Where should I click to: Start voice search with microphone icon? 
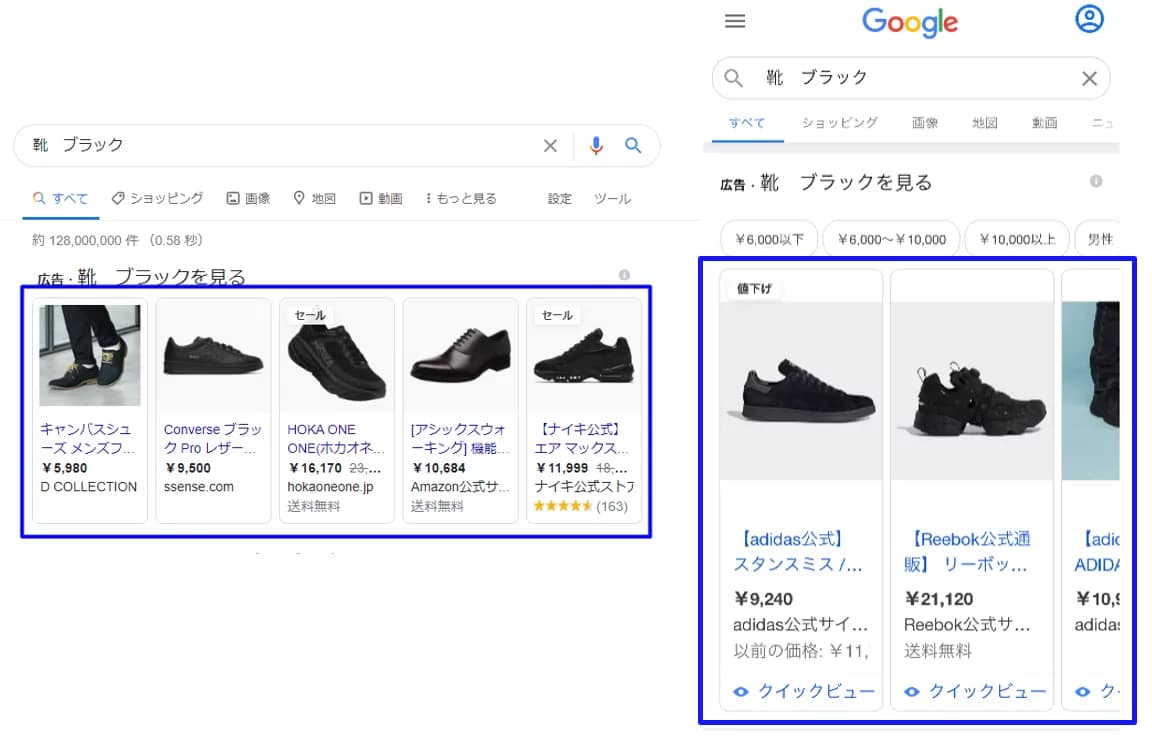point(596,146)
